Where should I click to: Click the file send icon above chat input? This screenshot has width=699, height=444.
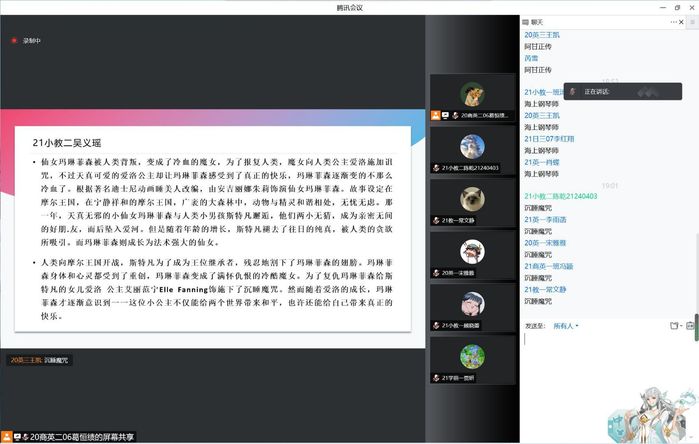(x=676, y=325)
